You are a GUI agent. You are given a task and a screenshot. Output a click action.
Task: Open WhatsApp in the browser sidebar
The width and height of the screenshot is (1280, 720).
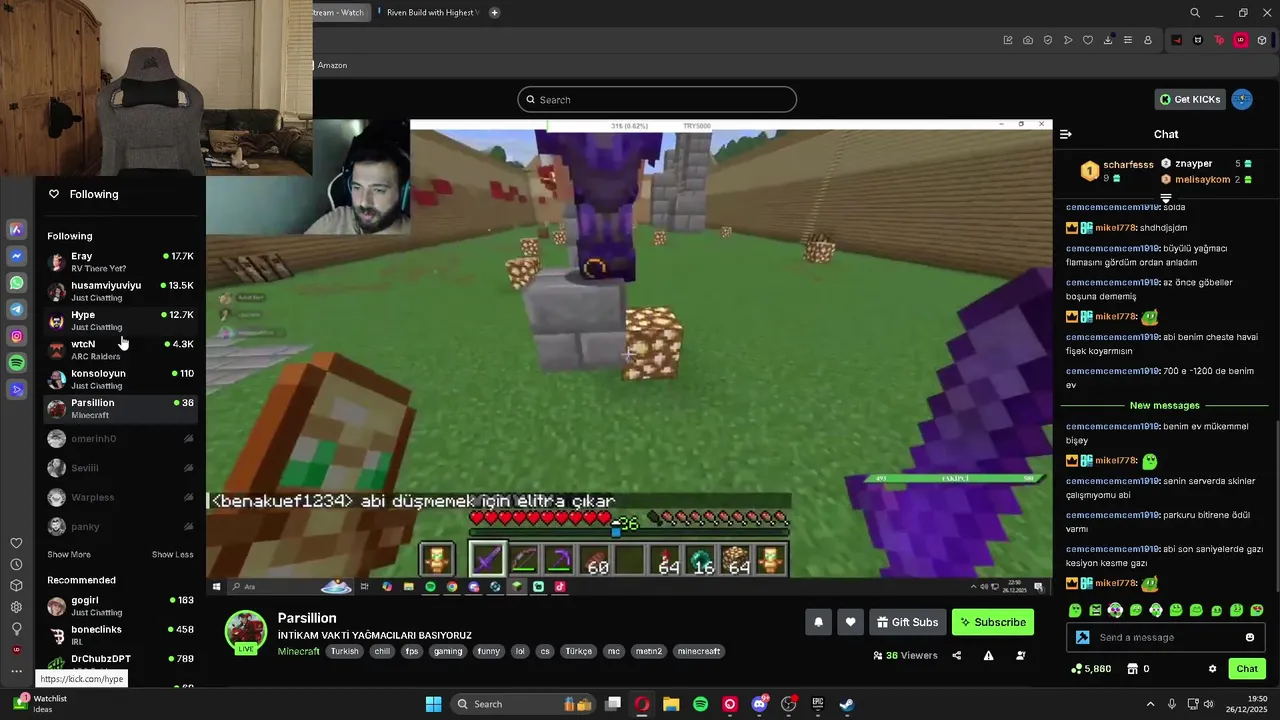point(17,283)
